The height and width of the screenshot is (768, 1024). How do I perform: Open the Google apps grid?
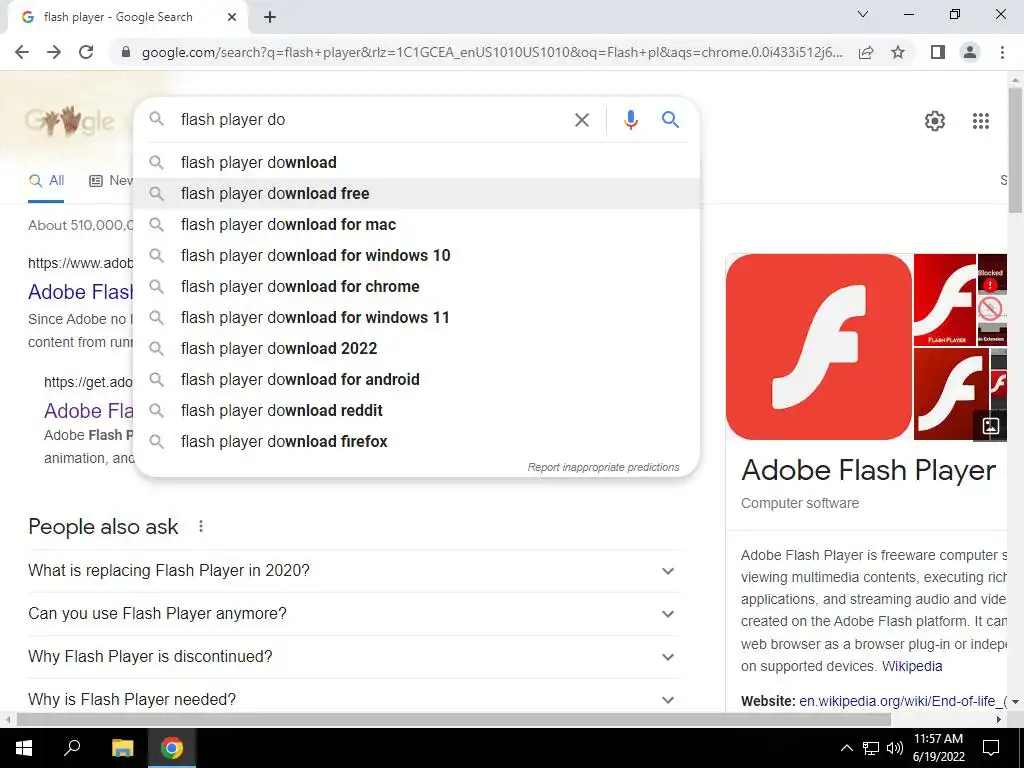[981, 121]
